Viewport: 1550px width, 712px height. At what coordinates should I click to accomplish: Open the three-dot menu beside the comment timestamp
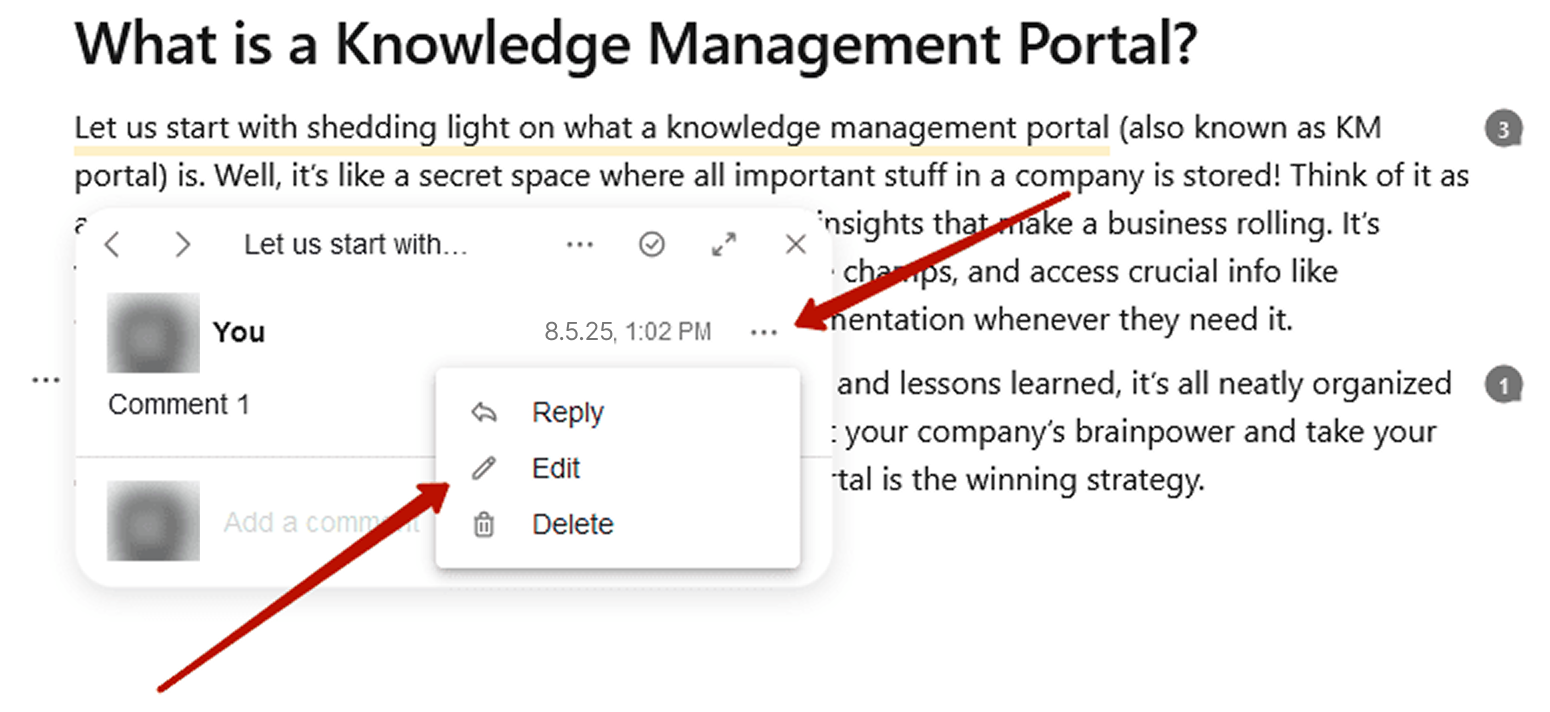tap(763, 333)
